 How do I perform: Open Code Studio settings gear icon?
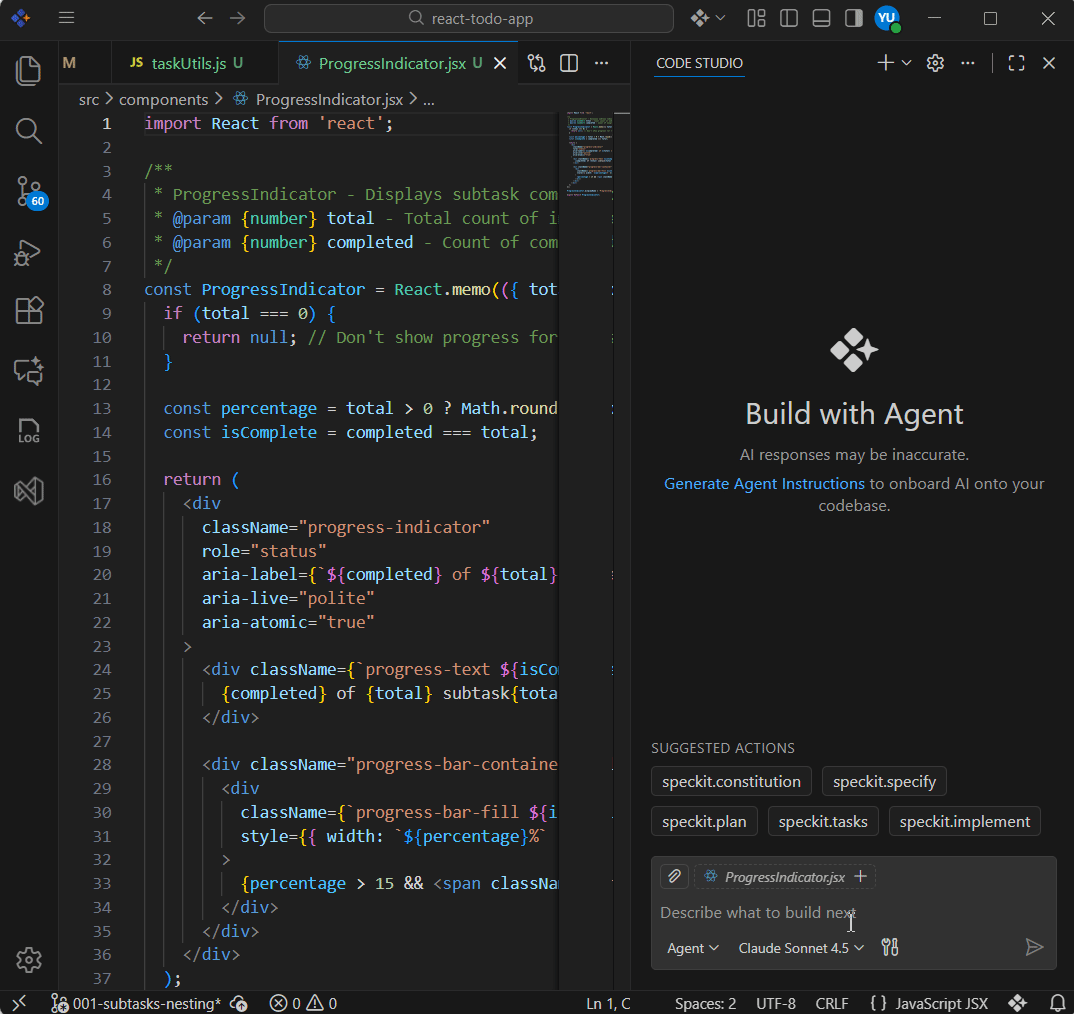tap(934, 62)
